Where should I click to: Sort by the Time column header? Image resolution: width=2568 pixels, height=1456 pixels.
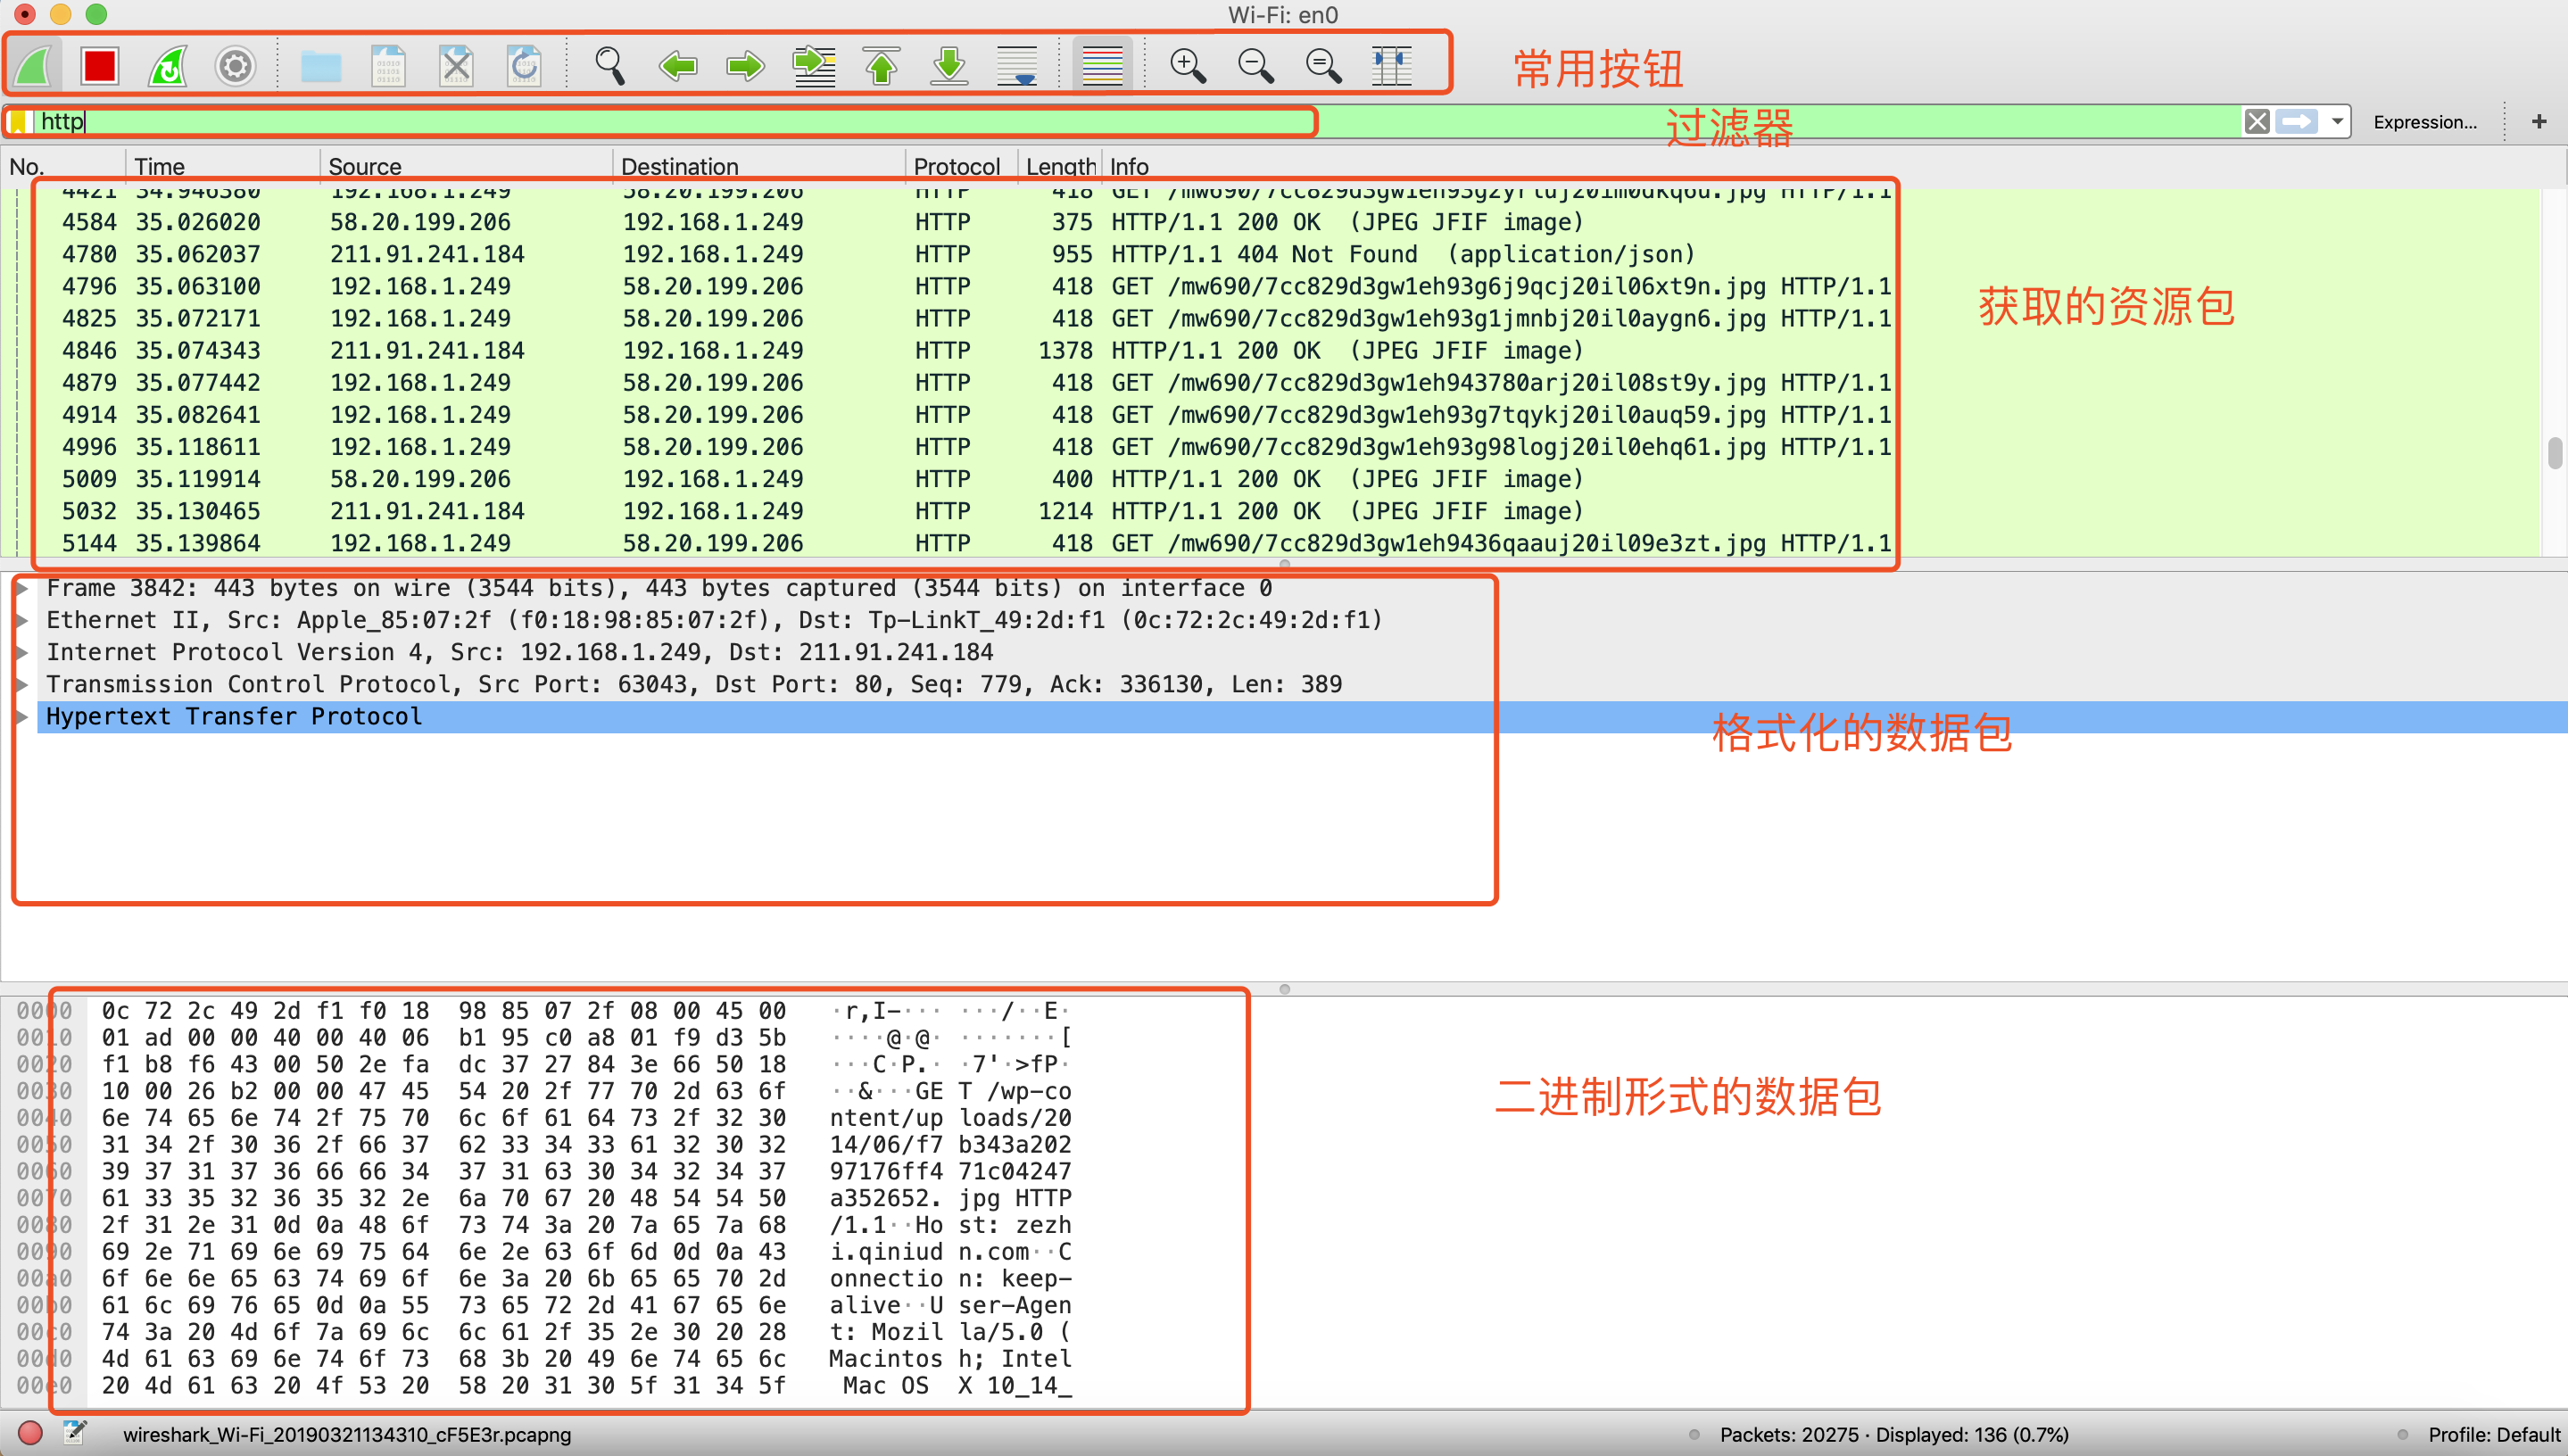coord(223,166)
